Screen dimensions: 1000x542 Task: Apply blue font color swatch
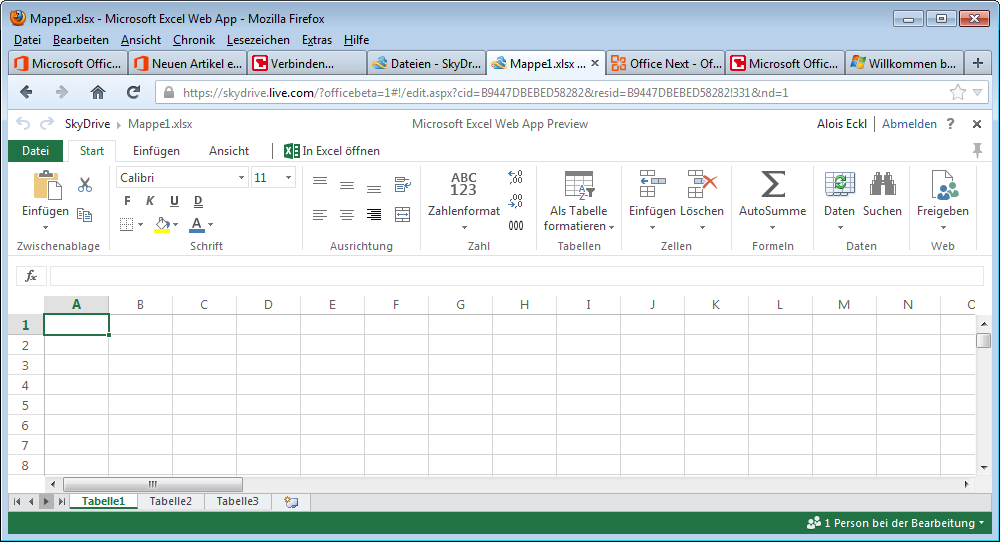point(197,231)
